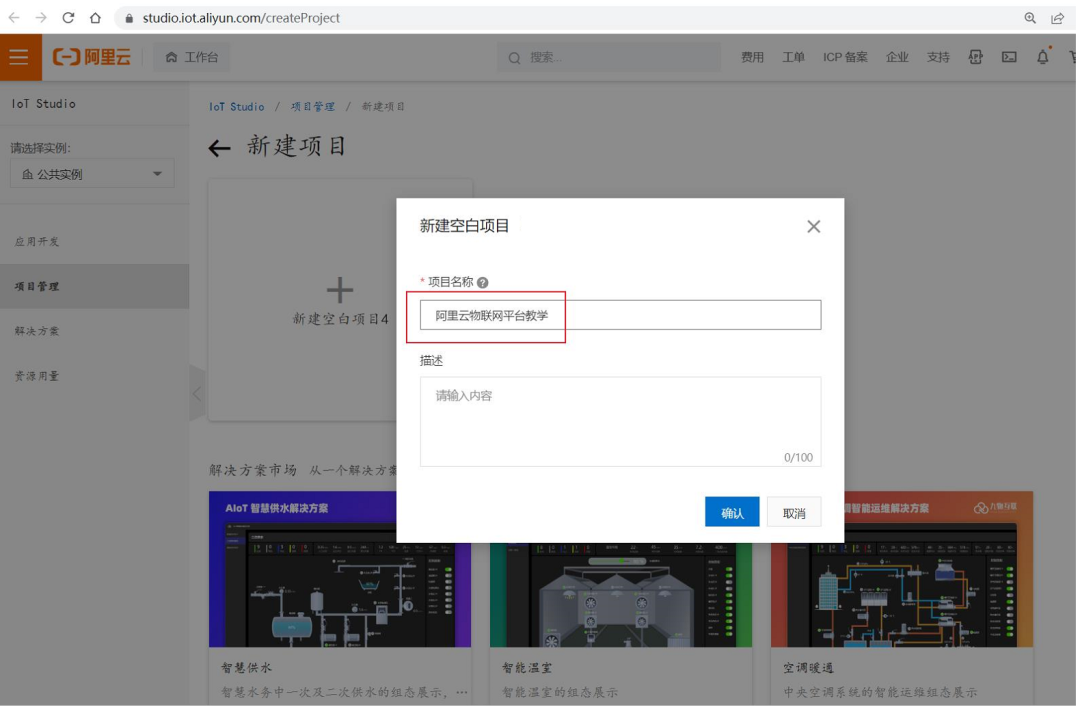Click the address bar lock icon
This screenshot has width=1080, height=707.
pos(129,19)
